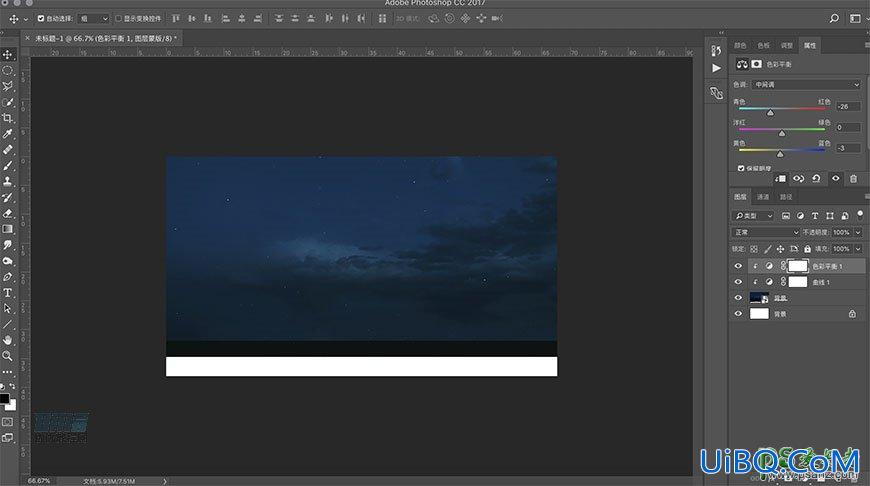Select the Zoom tool
Viewport: 870px width, 486px height.
pyautogui.click(x=8, y=356)
